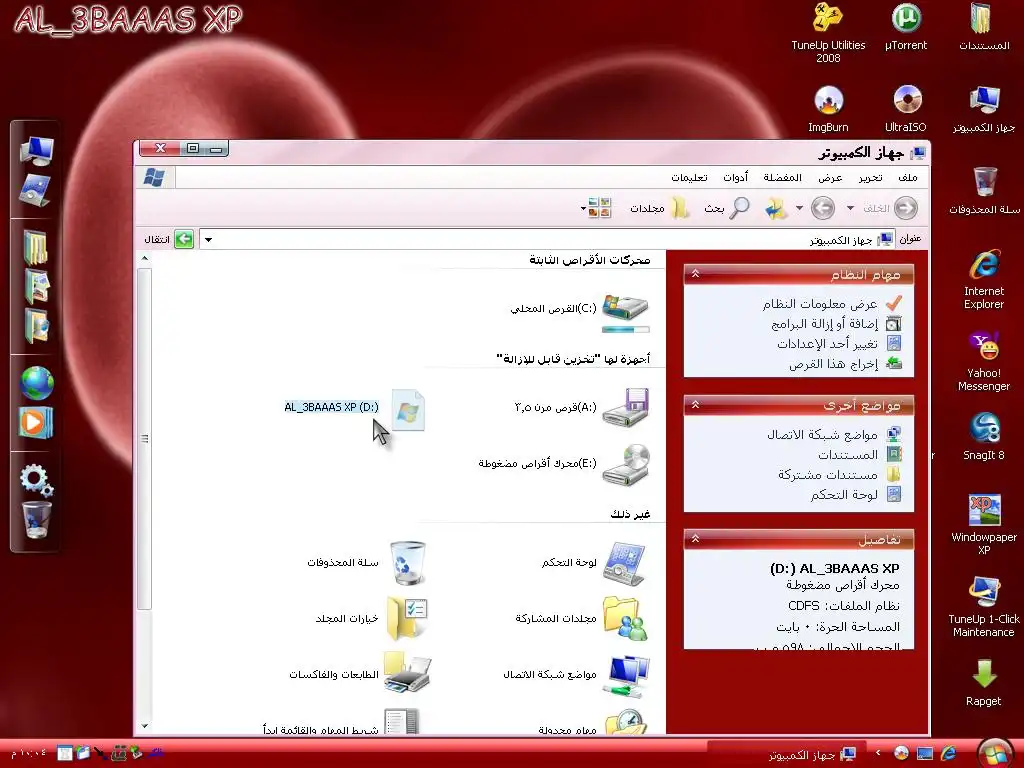Open the back button history dropdown arrow

click(x=850, y=208)
